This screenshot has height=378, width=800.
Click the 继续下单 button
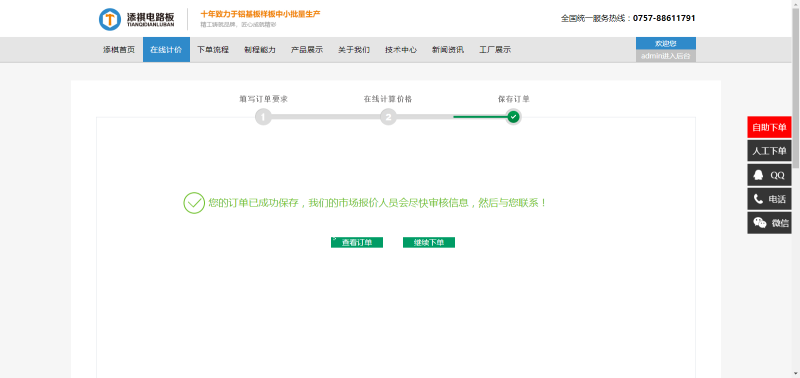click(x=429, y=242)
